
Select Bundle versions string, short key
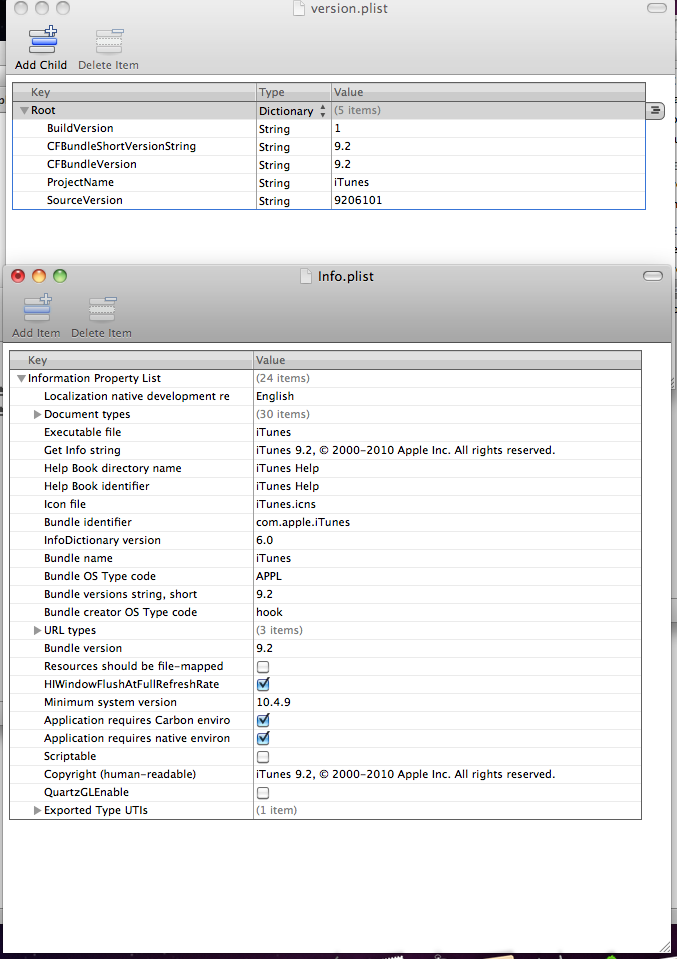[x=120, y=594]
